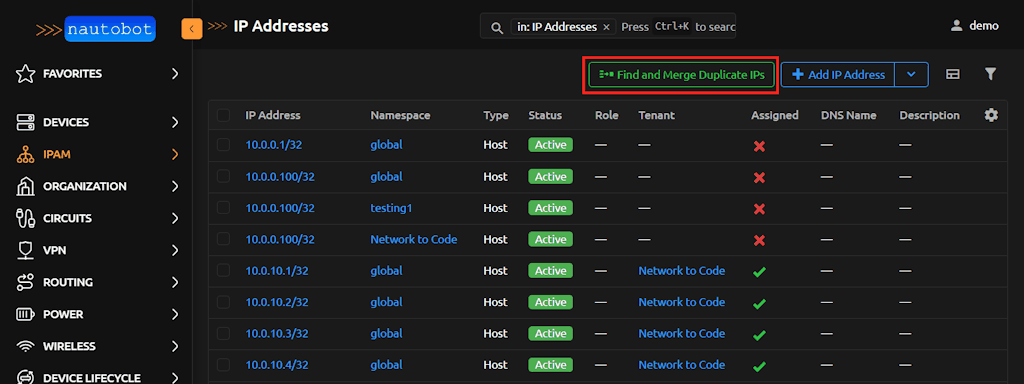
Task: Open the ORGANIZATION menu item
Action: pyautogui.click(x=97, y=186)
